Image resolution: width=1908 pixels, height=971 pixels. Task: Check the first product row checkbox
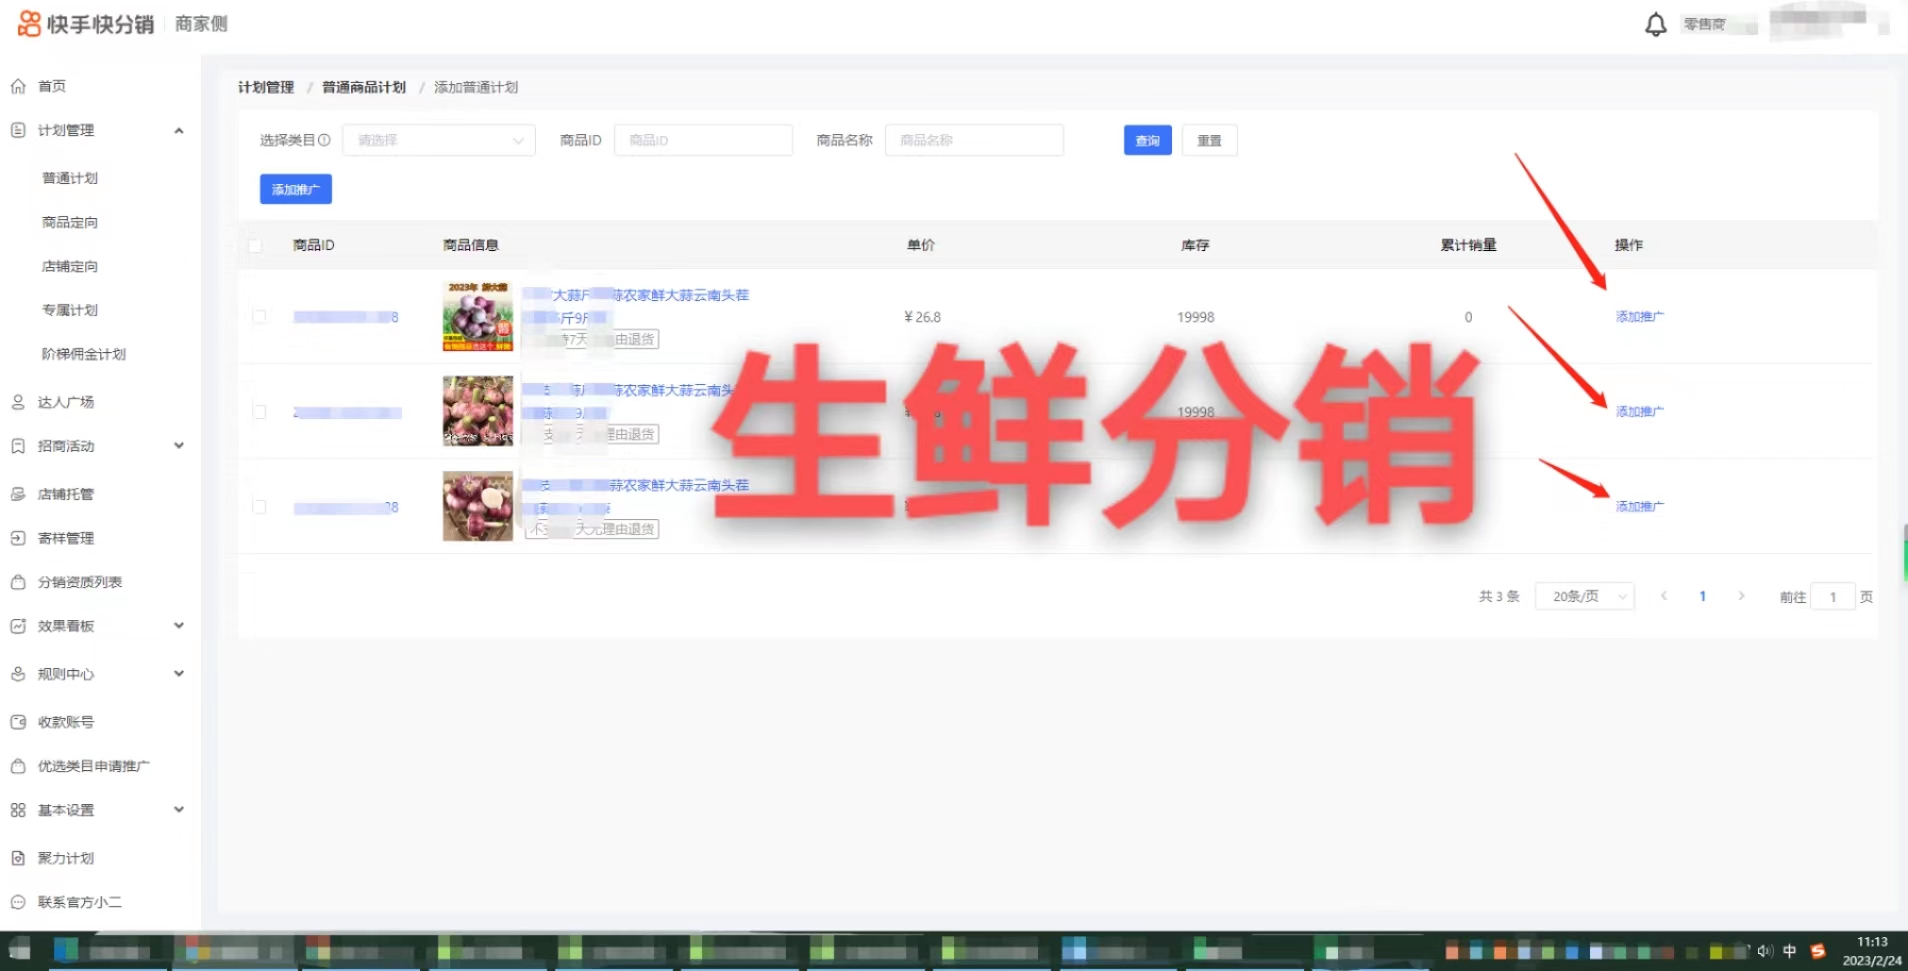(x=258, y=316)
